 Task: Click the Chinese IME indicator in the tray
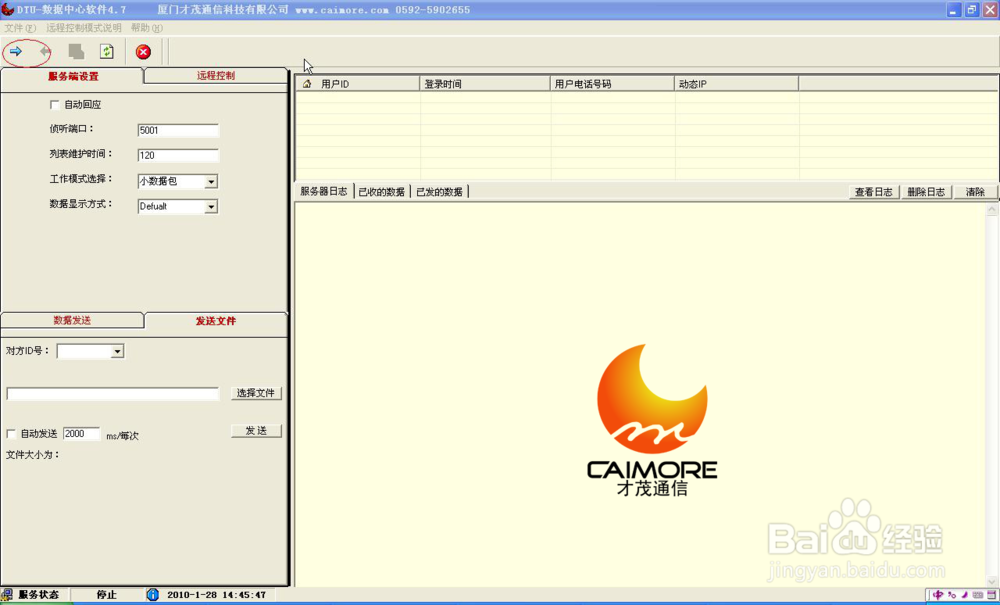[x=938, y=595]
